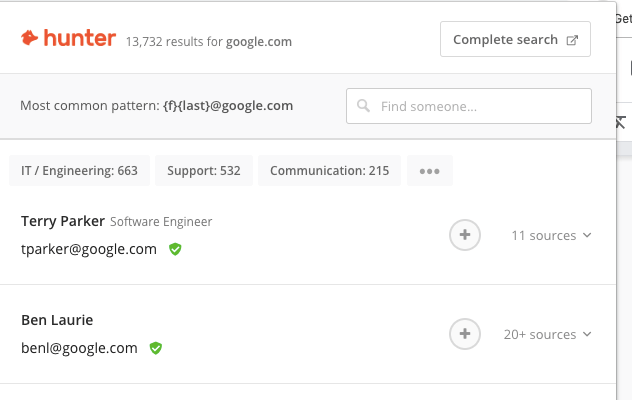Expand the 20+ sources dropdown for Ben Laurie
632x400 pixels.
click(x=547, y=335)
